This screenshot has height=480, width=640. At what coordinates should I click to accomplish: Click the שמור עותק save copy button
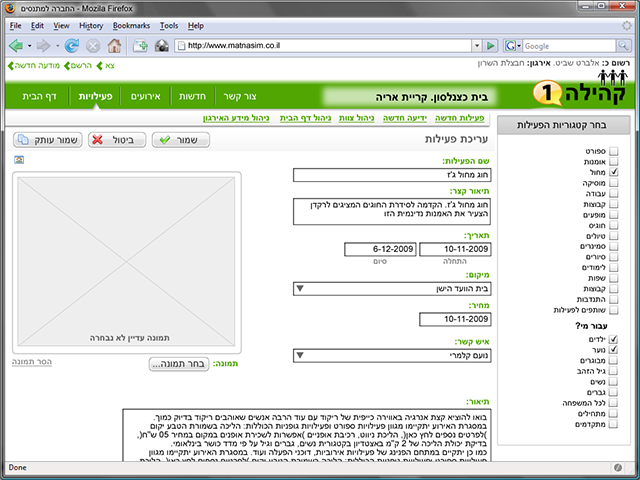[48, 140]
